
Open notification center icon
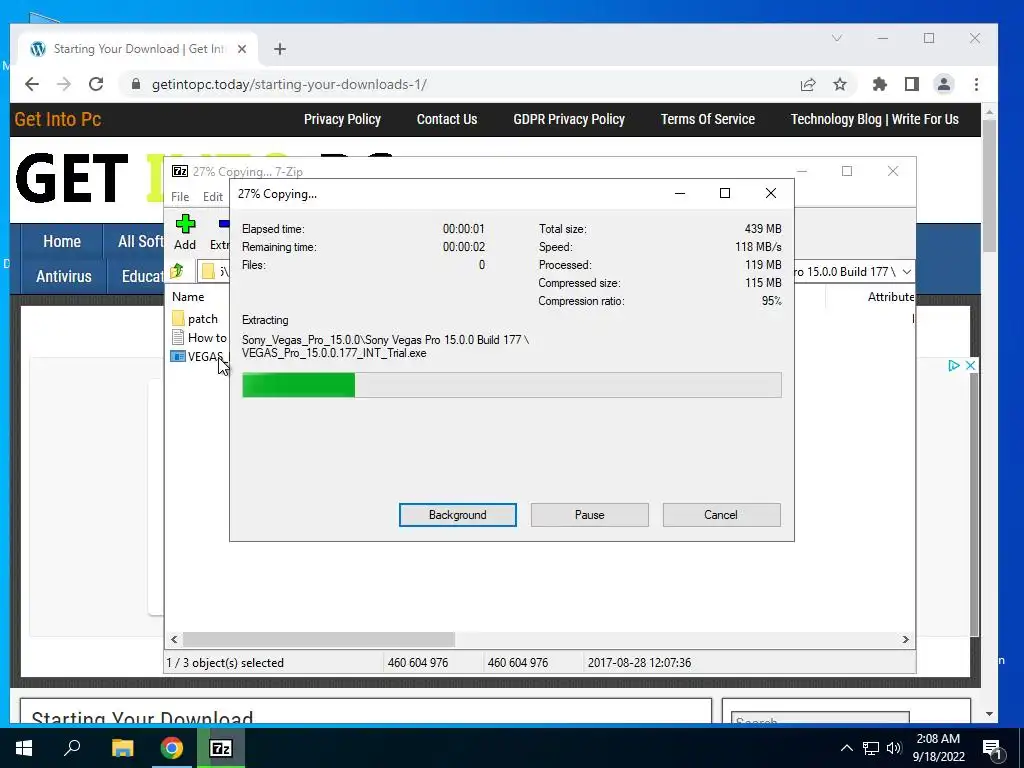coord(992,748)
